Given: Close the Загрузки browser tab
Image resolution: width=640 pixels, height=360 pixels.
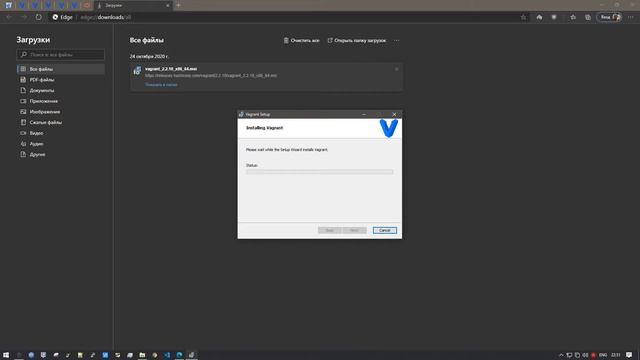Looking at the screenshot, I should tap(167, 6).
